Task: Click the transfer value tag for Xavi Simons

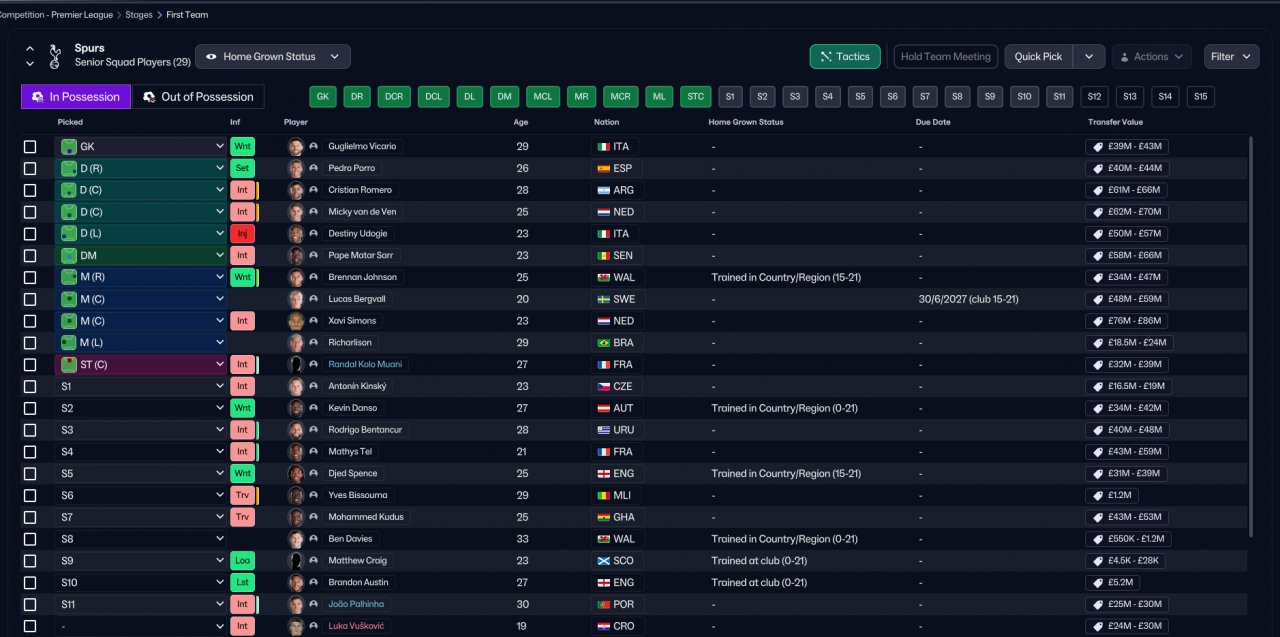Action: (x=1127, y=321)
